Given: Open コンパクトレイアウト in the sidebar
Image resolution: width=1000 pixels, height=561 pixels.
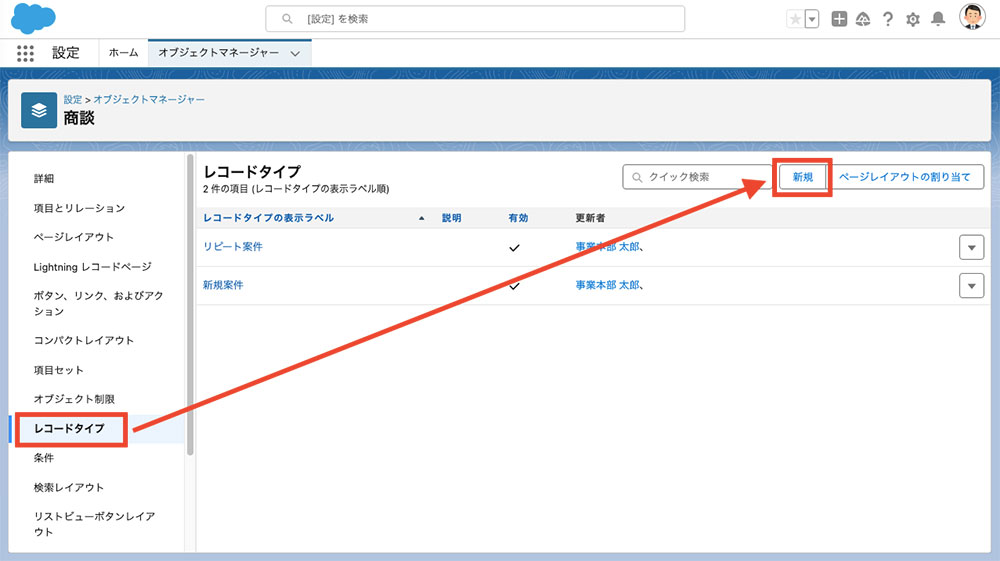Looking at the screenshot, I should (84, 340).
